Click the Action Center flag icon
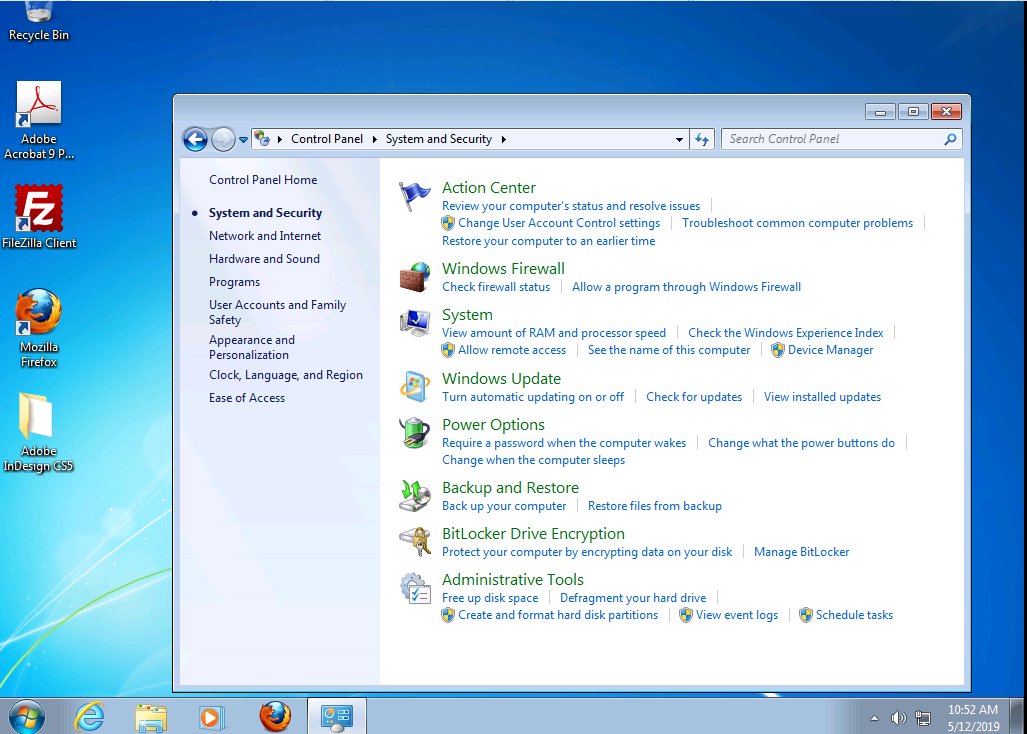 pos(414,196)
